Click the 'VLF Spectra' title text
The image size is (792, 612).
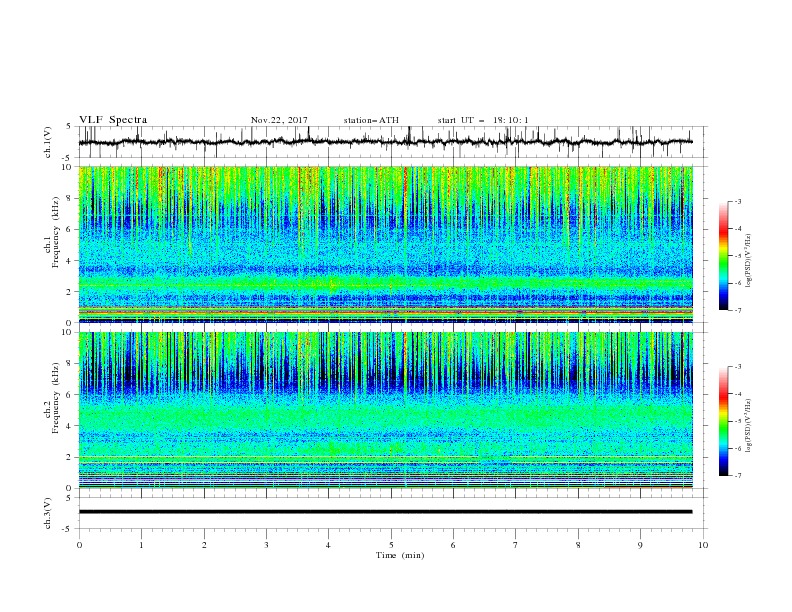click(x=113, y=120)
